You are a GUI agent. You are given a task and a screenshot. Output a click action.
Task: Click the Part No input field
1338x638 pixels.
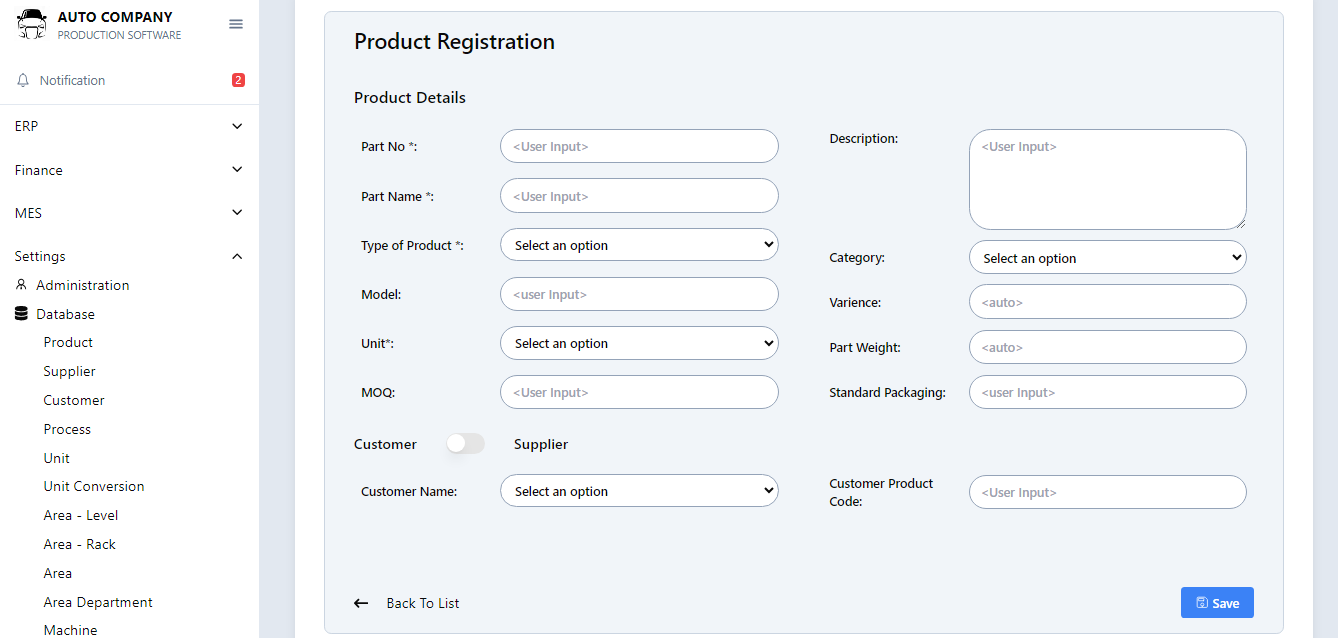coord(639,146)
